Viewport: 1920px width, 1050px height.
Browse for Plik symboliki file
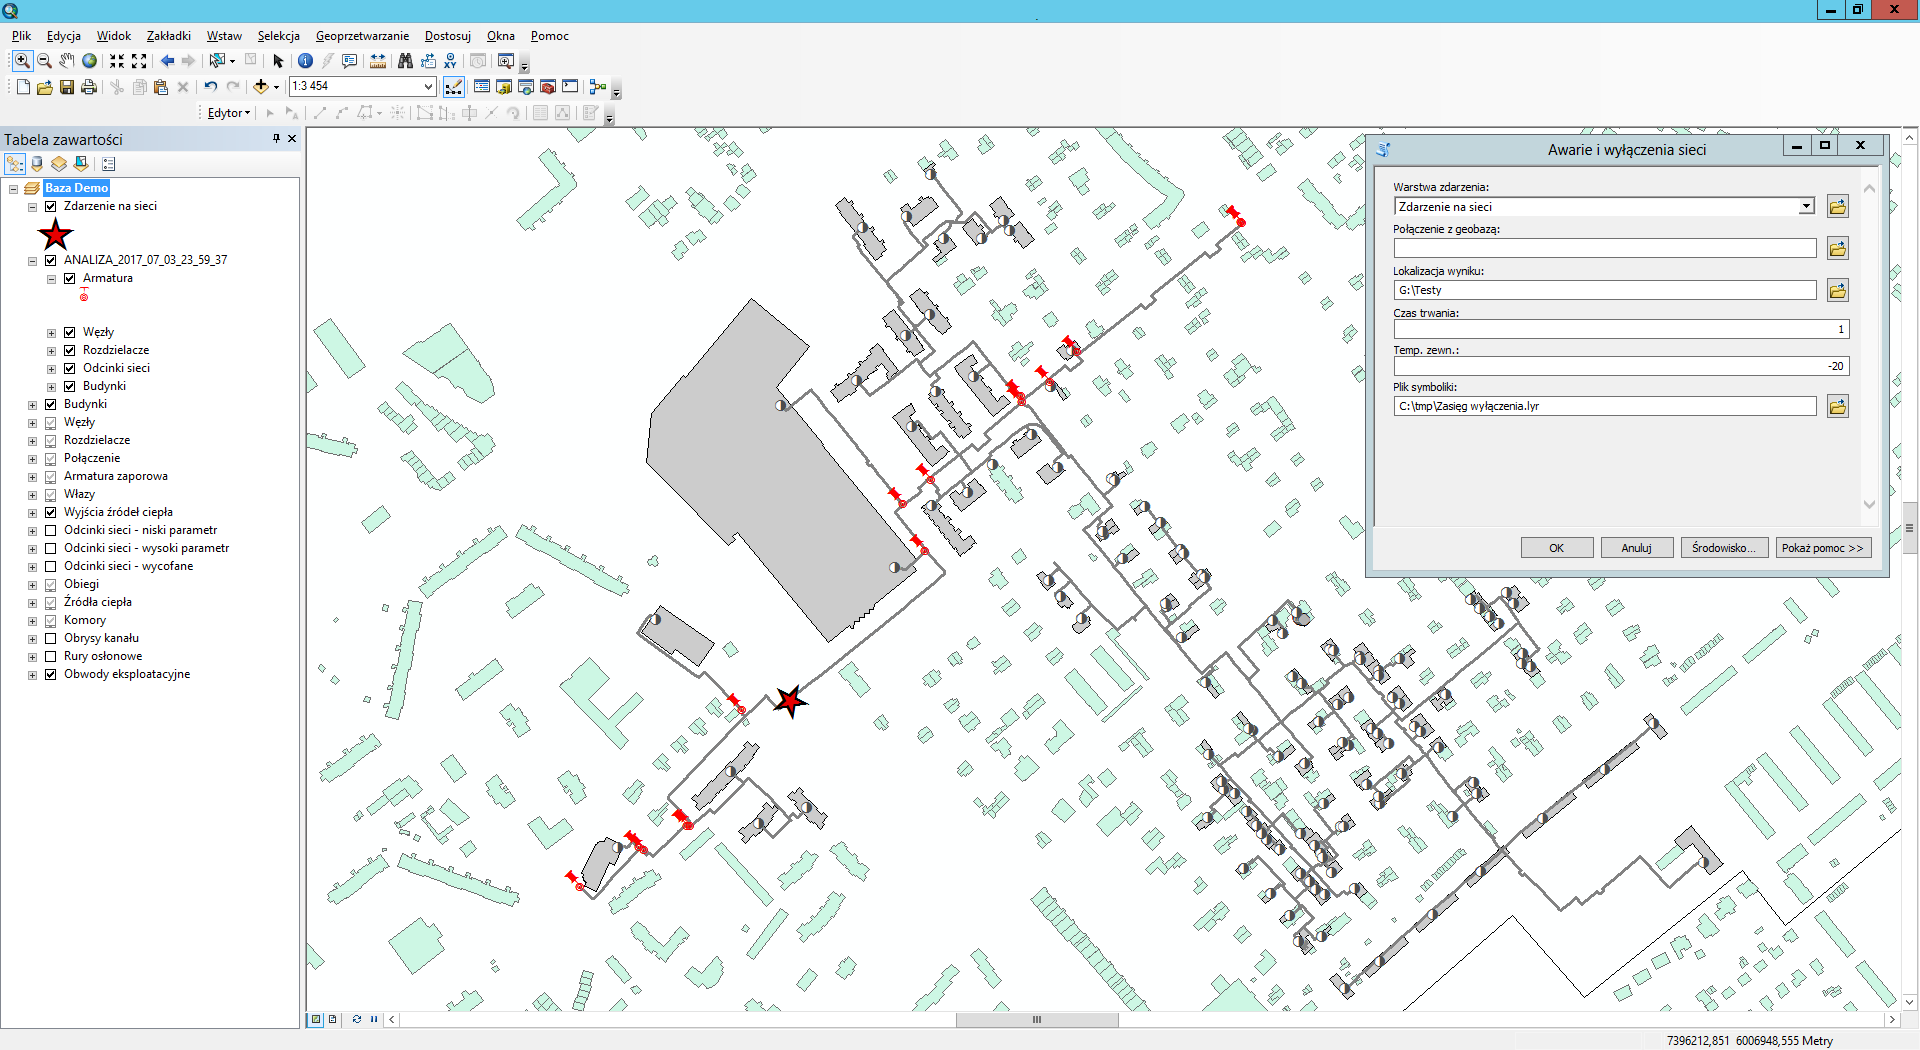pos(1837,406)
